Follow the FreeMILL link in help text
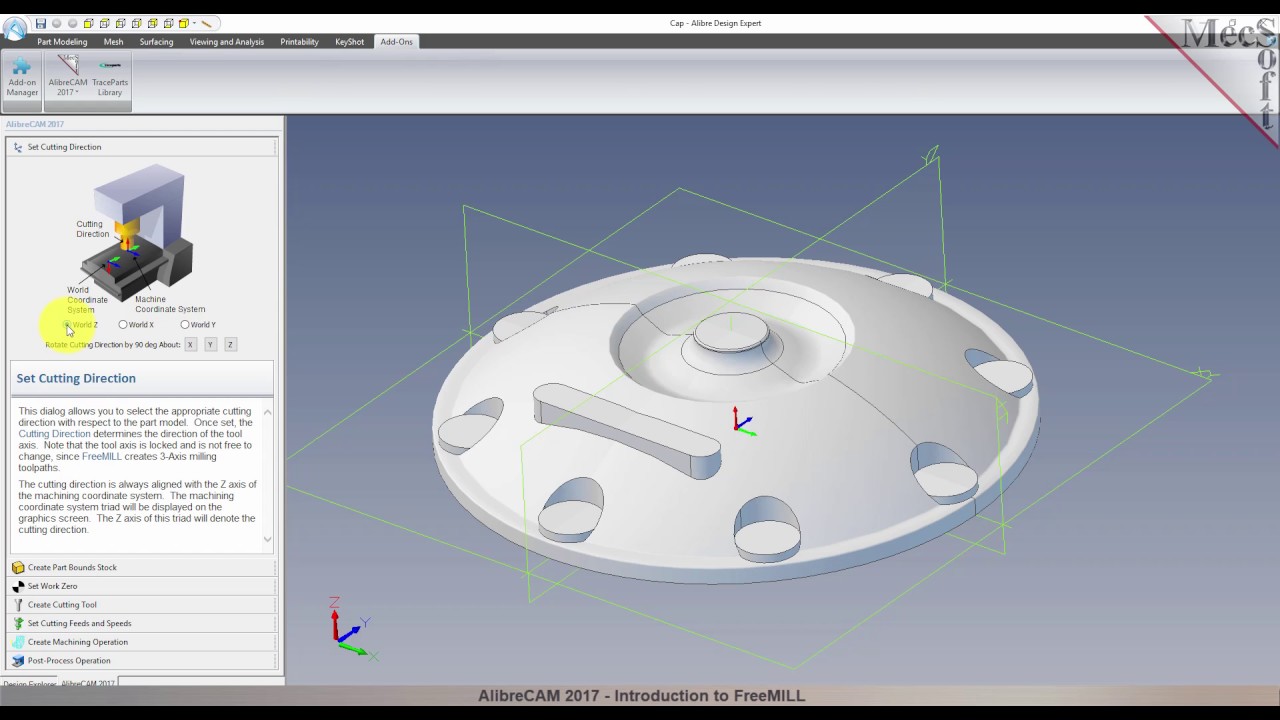The height and width of the screenshot is (720, 1280). coord(101,457)
